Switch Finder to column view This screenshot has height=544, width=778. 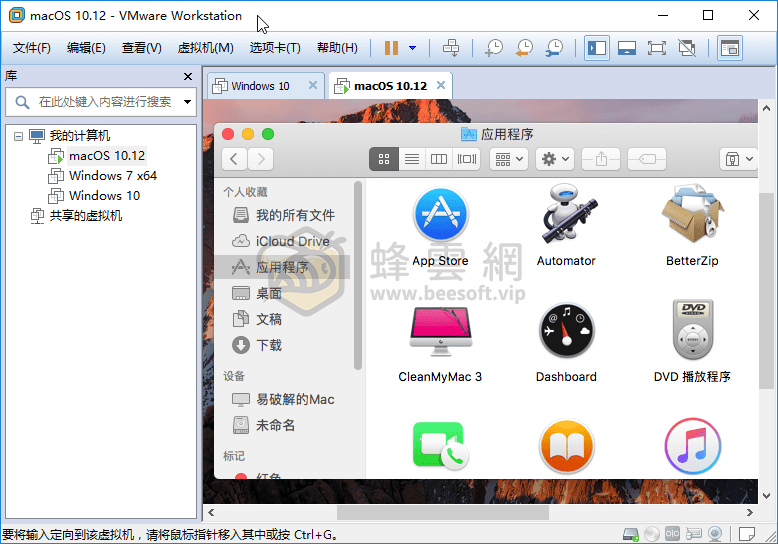(439, 159)
